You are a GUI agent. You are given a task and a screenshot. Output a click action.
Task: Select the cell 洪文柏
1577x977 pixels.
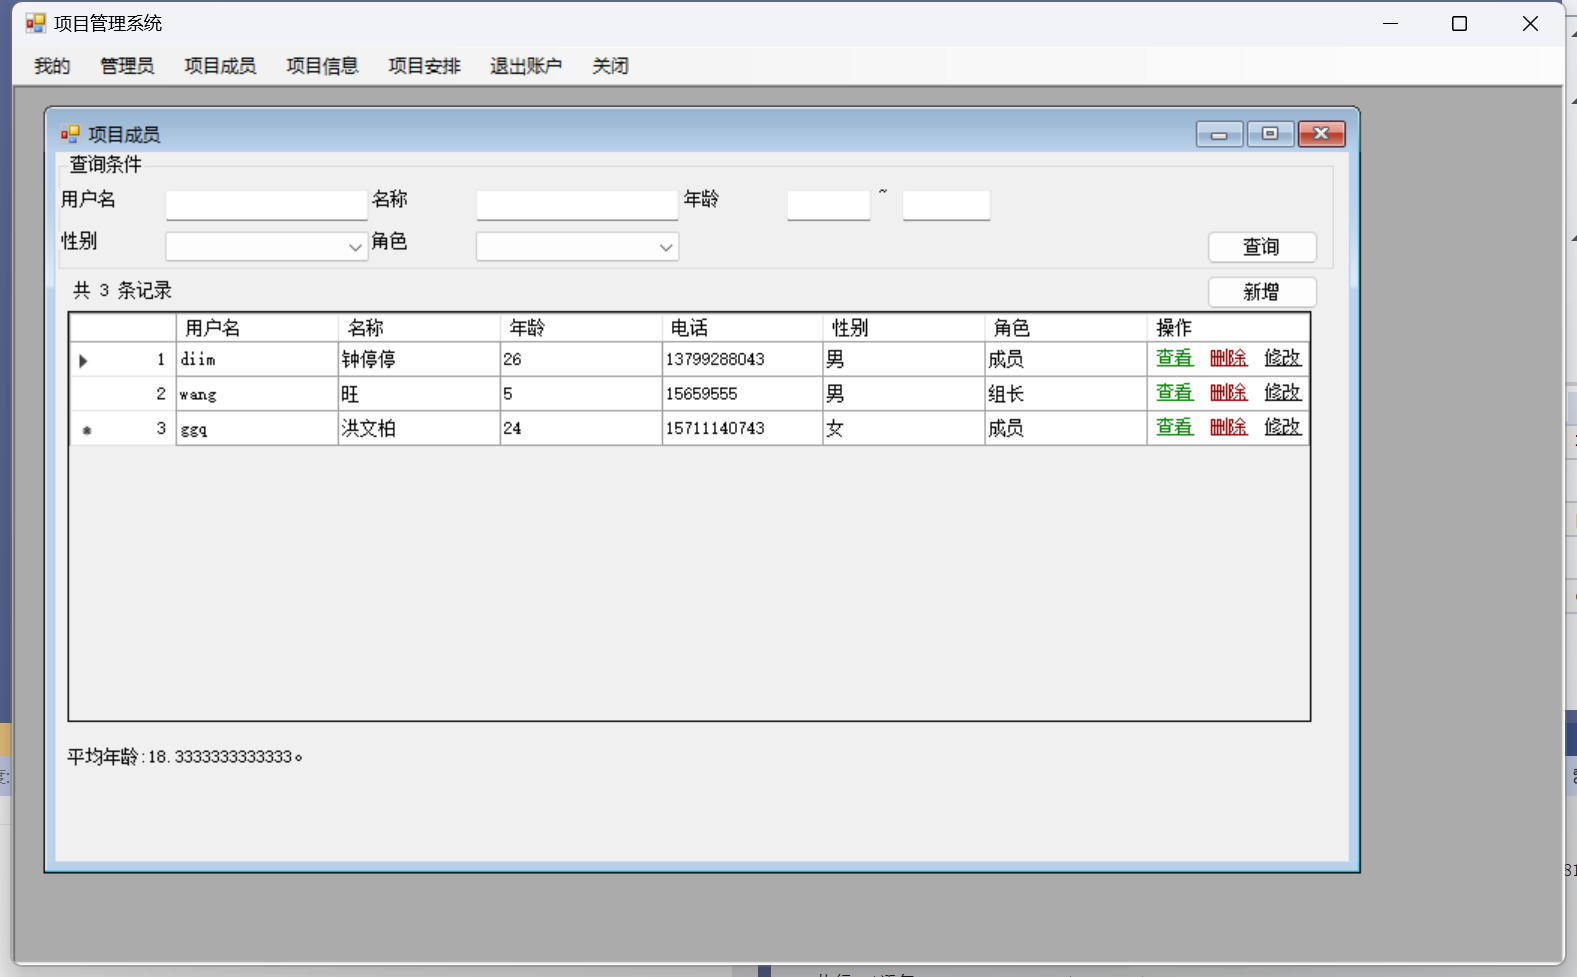coord(419,428)
